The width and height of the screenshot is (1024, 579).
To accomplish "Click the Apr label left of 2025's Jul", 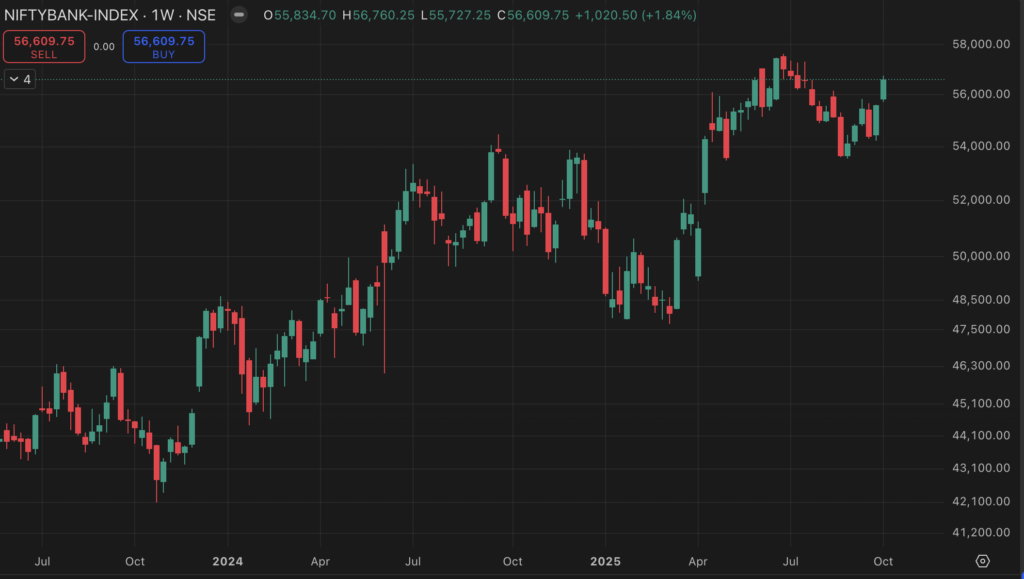I will pos(698,561).
